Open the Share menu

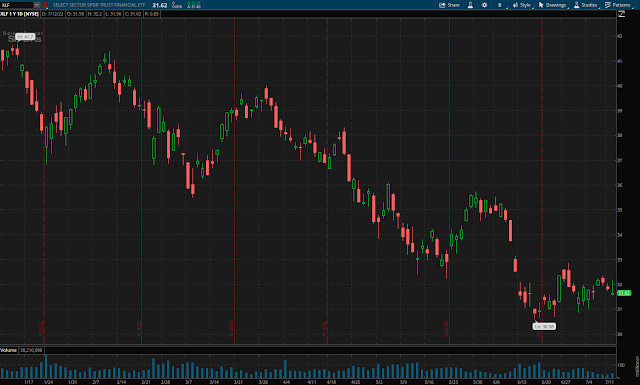pos(449,5)
